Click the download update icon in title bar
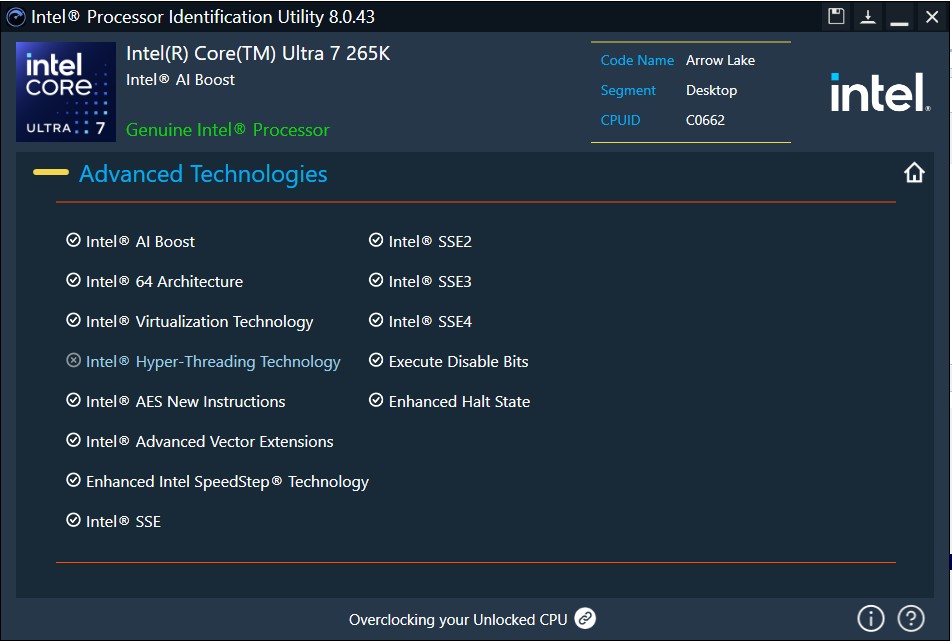952x641 pixels. (868, 16)
